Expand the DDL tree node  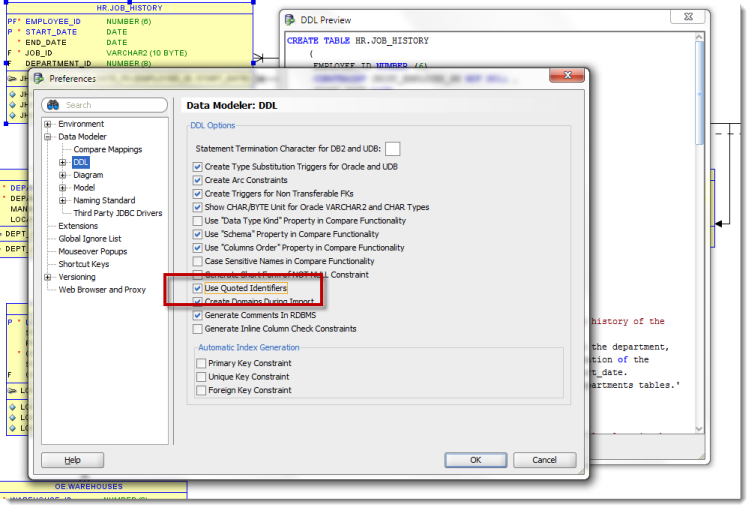pos(62,163)
